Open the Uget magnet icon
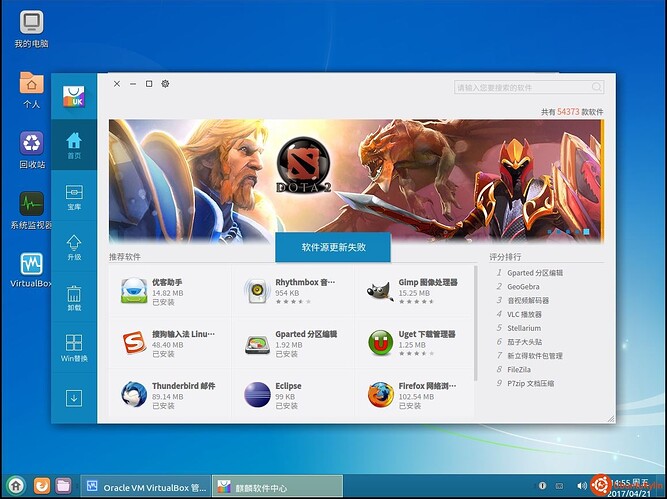 tap(380, 342)
